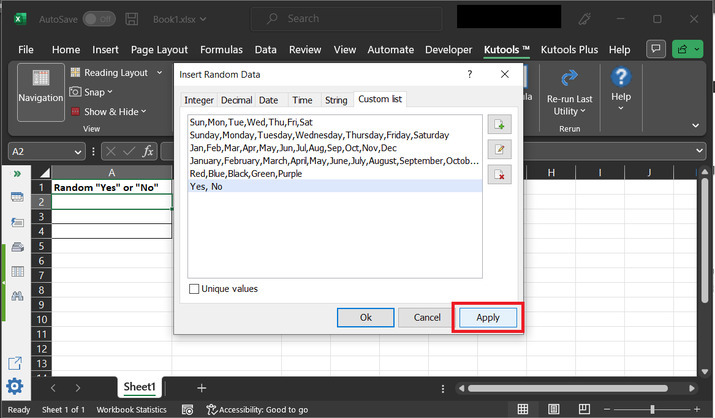Click the Re-run Last Utility icon
715x418 pixels.
[x=569, y=79]
